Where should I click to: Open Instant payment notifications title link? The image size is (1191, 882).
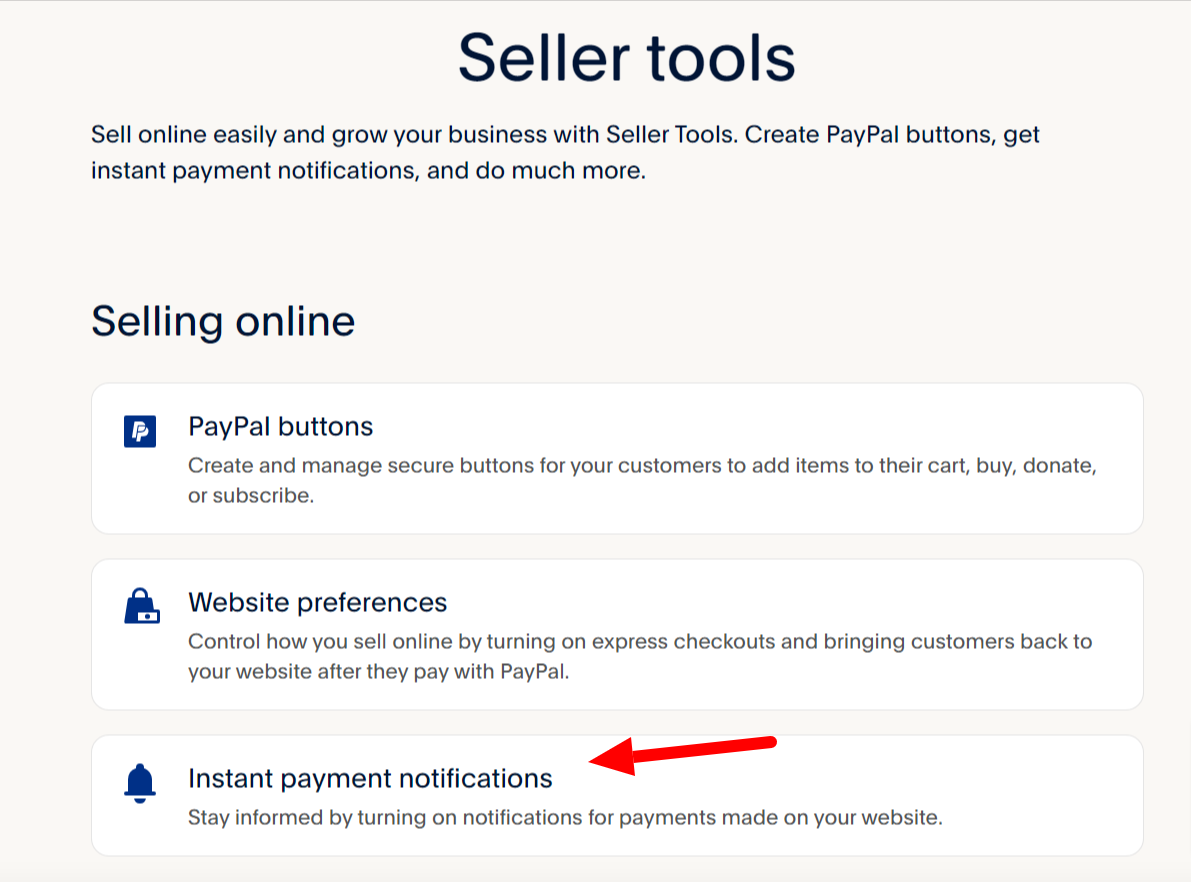point(370,779)
